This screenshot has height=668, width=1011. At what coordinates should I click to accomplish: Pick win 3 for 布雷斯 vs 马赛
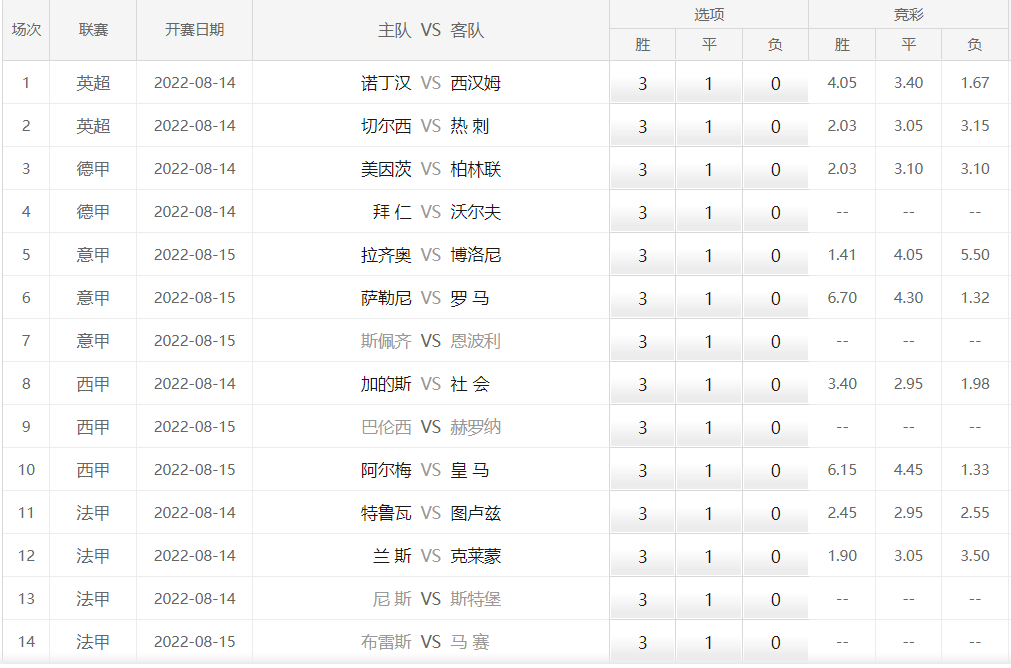pyautogui.click(x=642, y=642)
